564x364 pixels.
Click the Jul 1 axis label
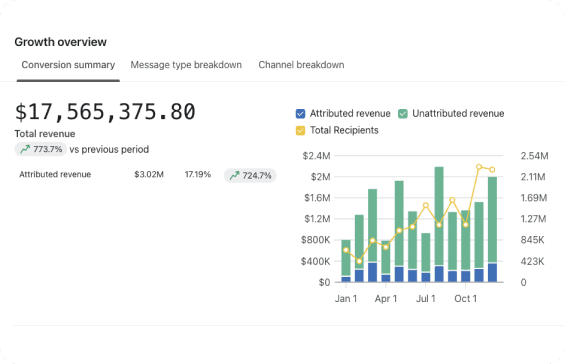[x=426, y=299]
